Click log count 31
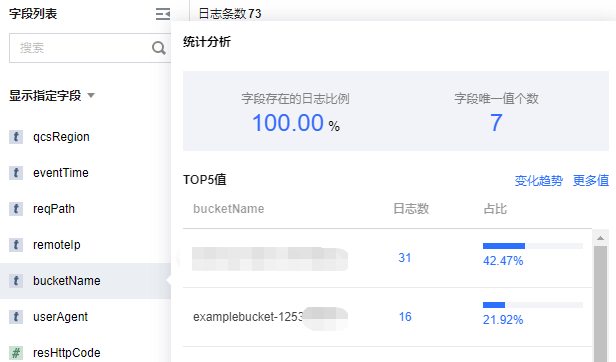Screen dimensions: 616x362 pos(405,258)
